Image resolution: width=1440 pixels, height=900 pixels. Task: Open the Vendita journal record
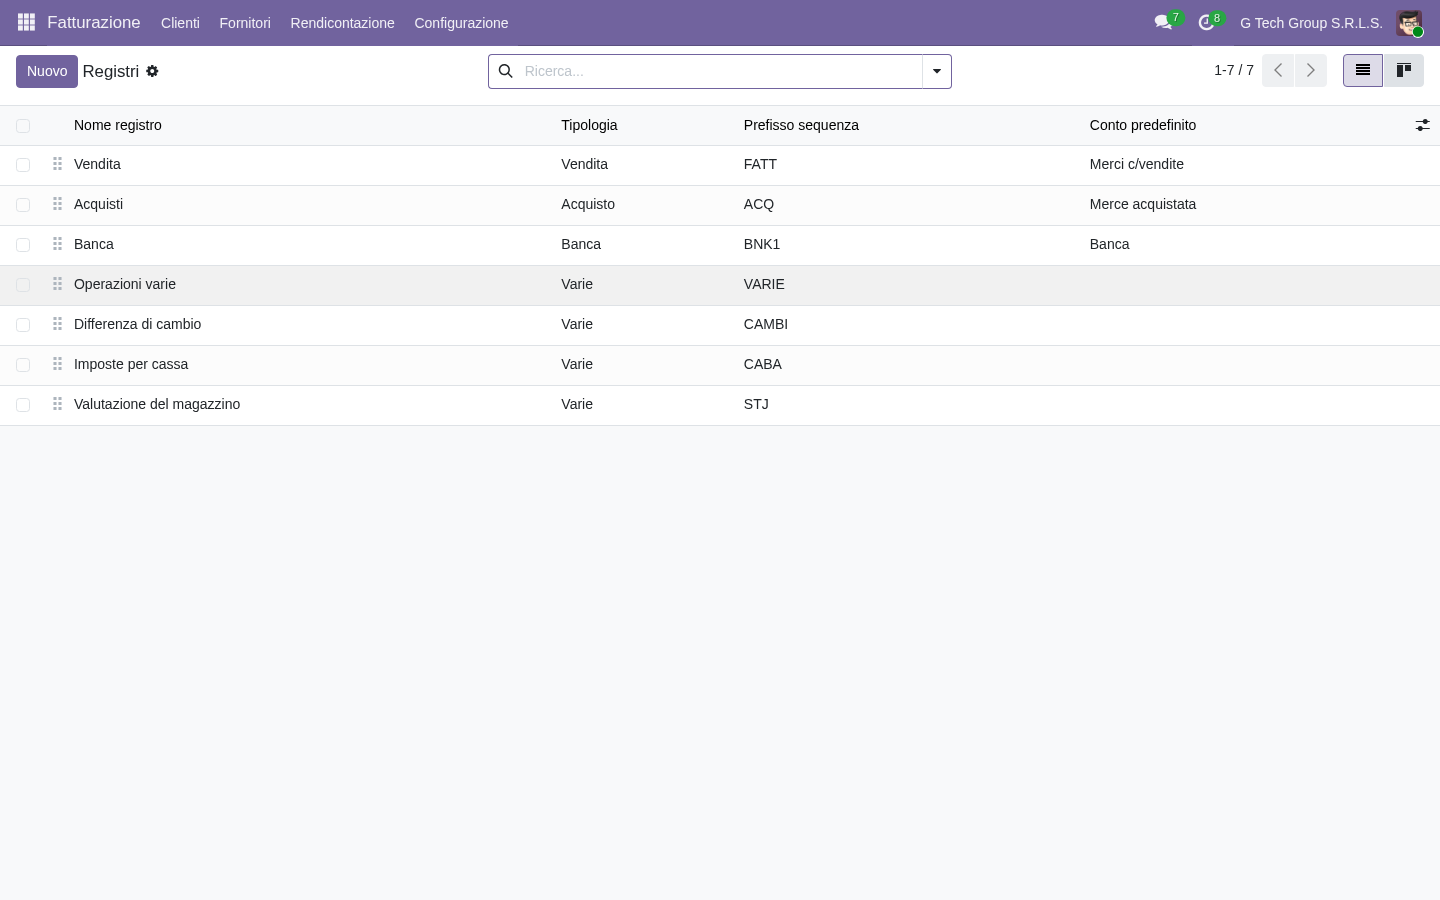coord(97,164)
